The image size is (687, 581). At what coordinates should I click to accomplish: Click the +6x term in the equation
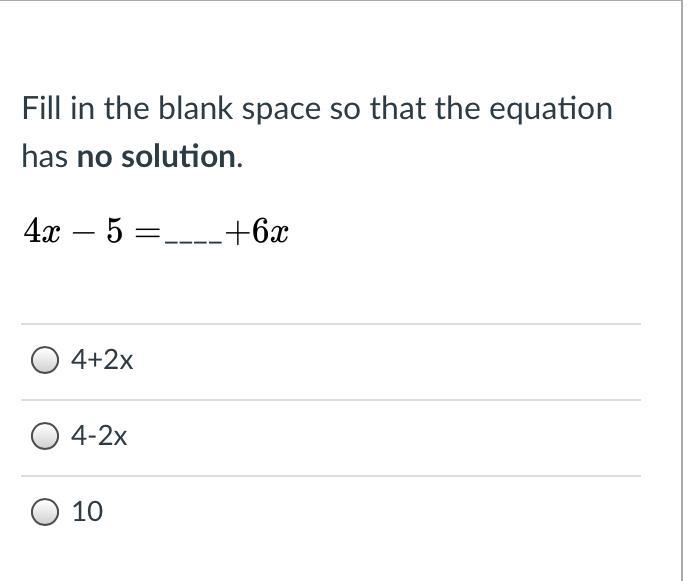257,231
